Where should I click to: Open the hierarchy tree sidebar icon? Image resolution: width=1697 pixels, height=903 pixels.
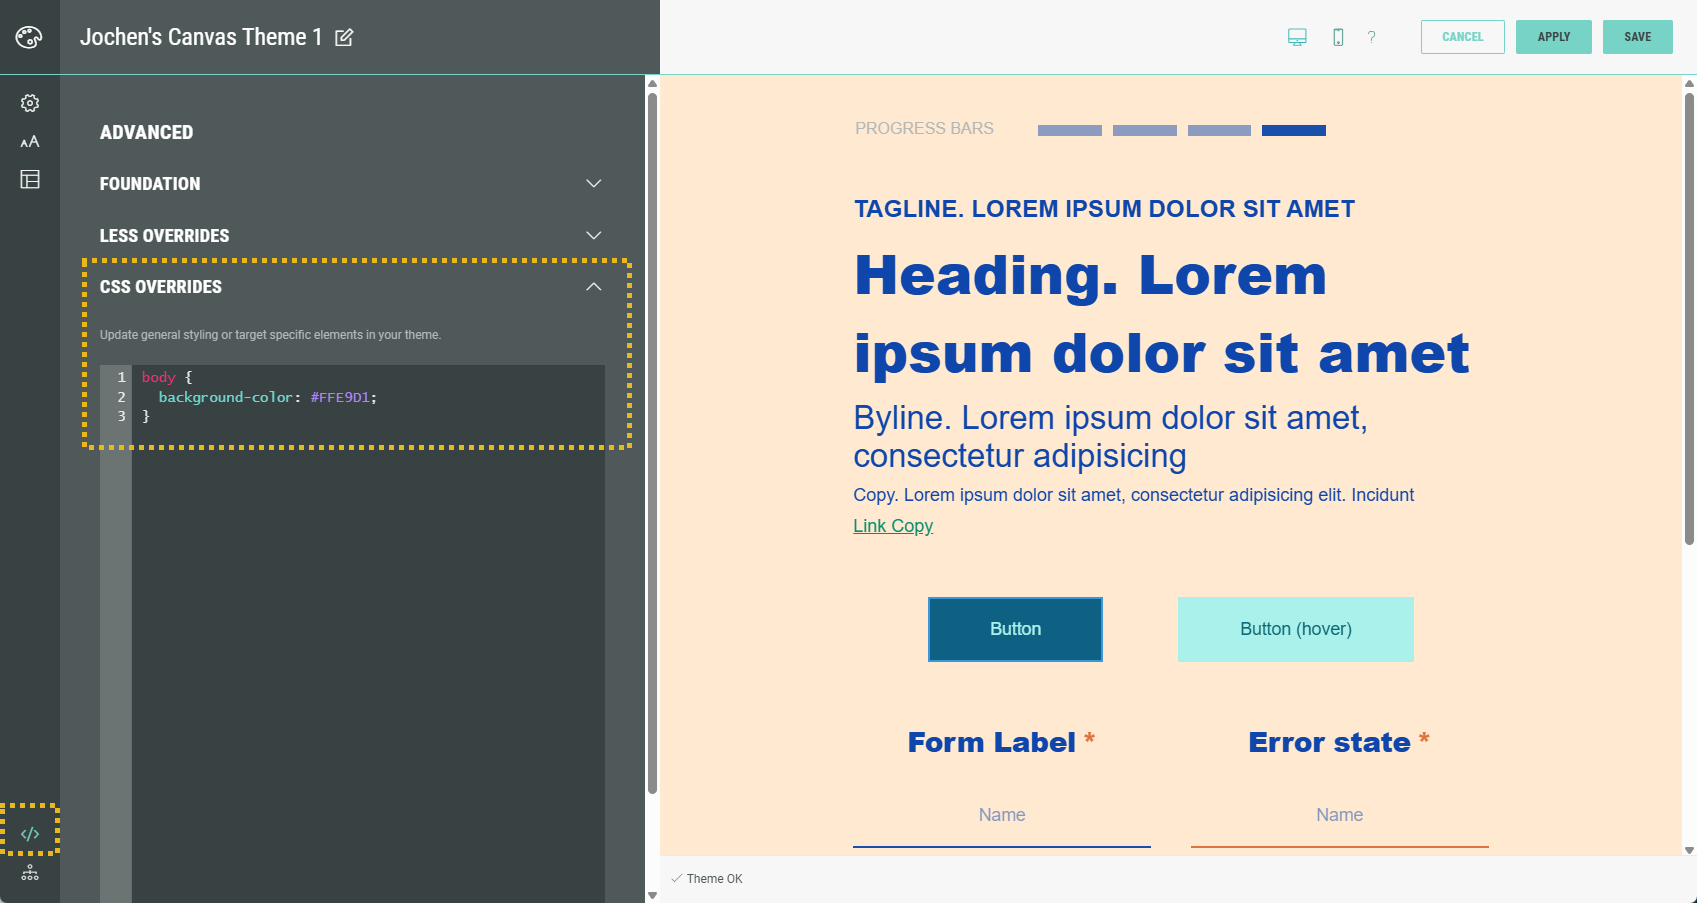click(x=30, y=873)
